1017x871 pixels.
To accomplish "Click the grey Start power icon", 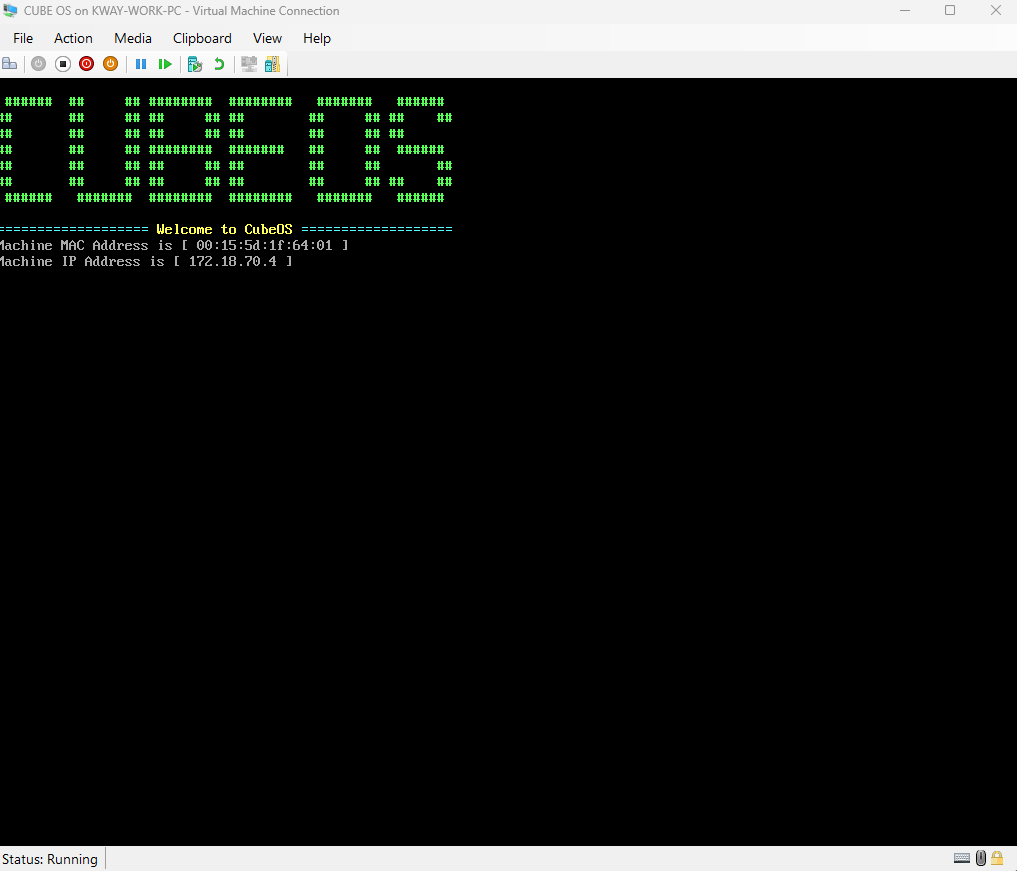I will 38,64.
